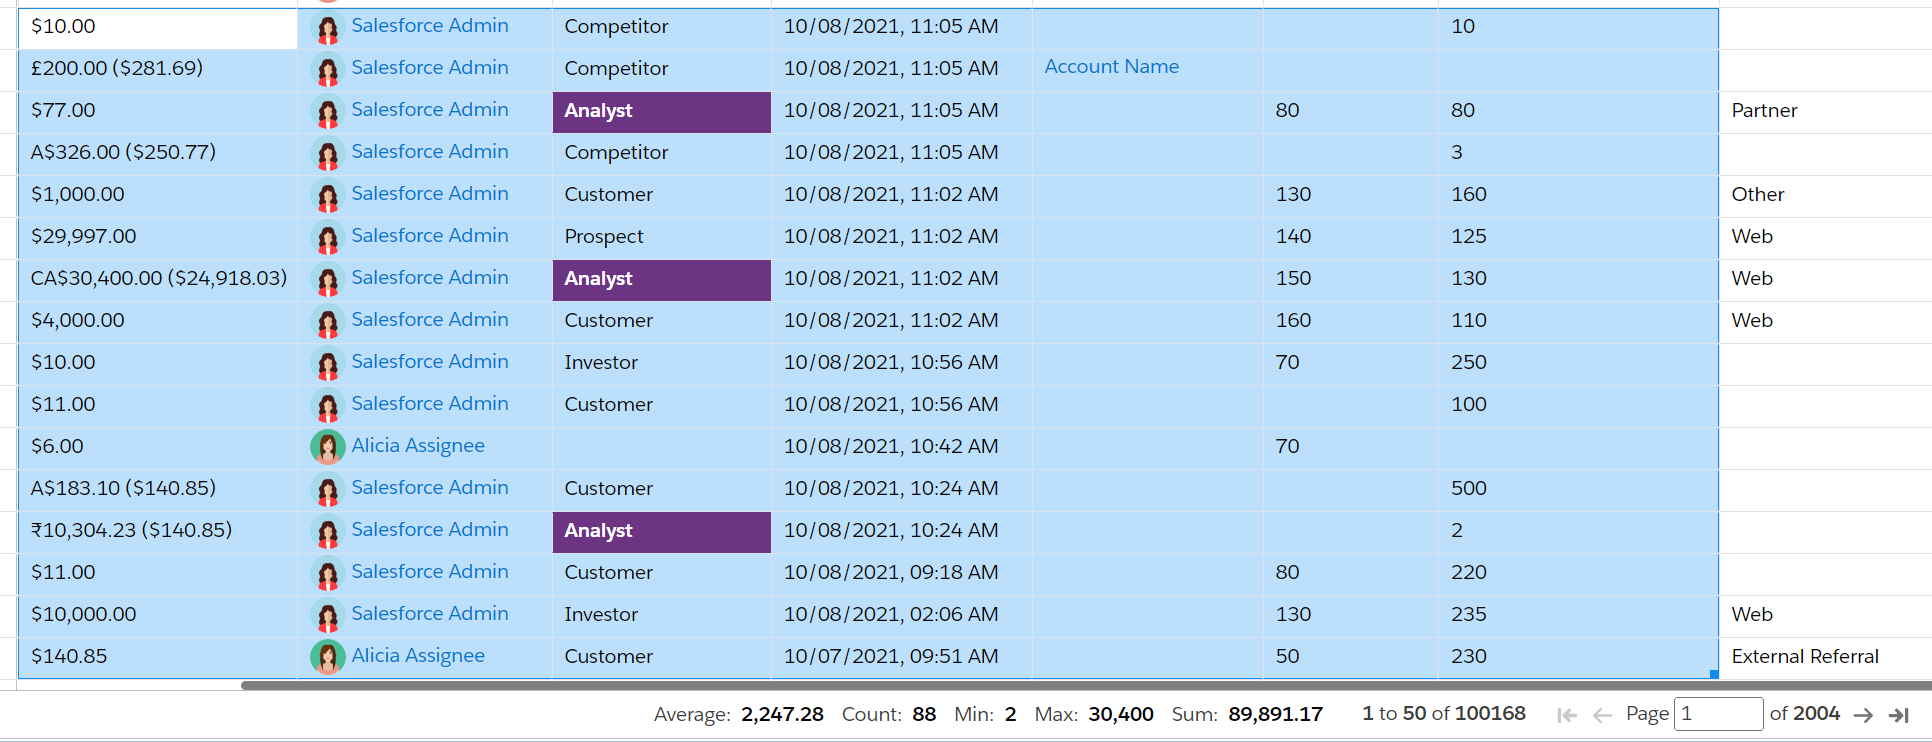
Task: Jump to the first page arrow
Action: [x=1567, y=715]
